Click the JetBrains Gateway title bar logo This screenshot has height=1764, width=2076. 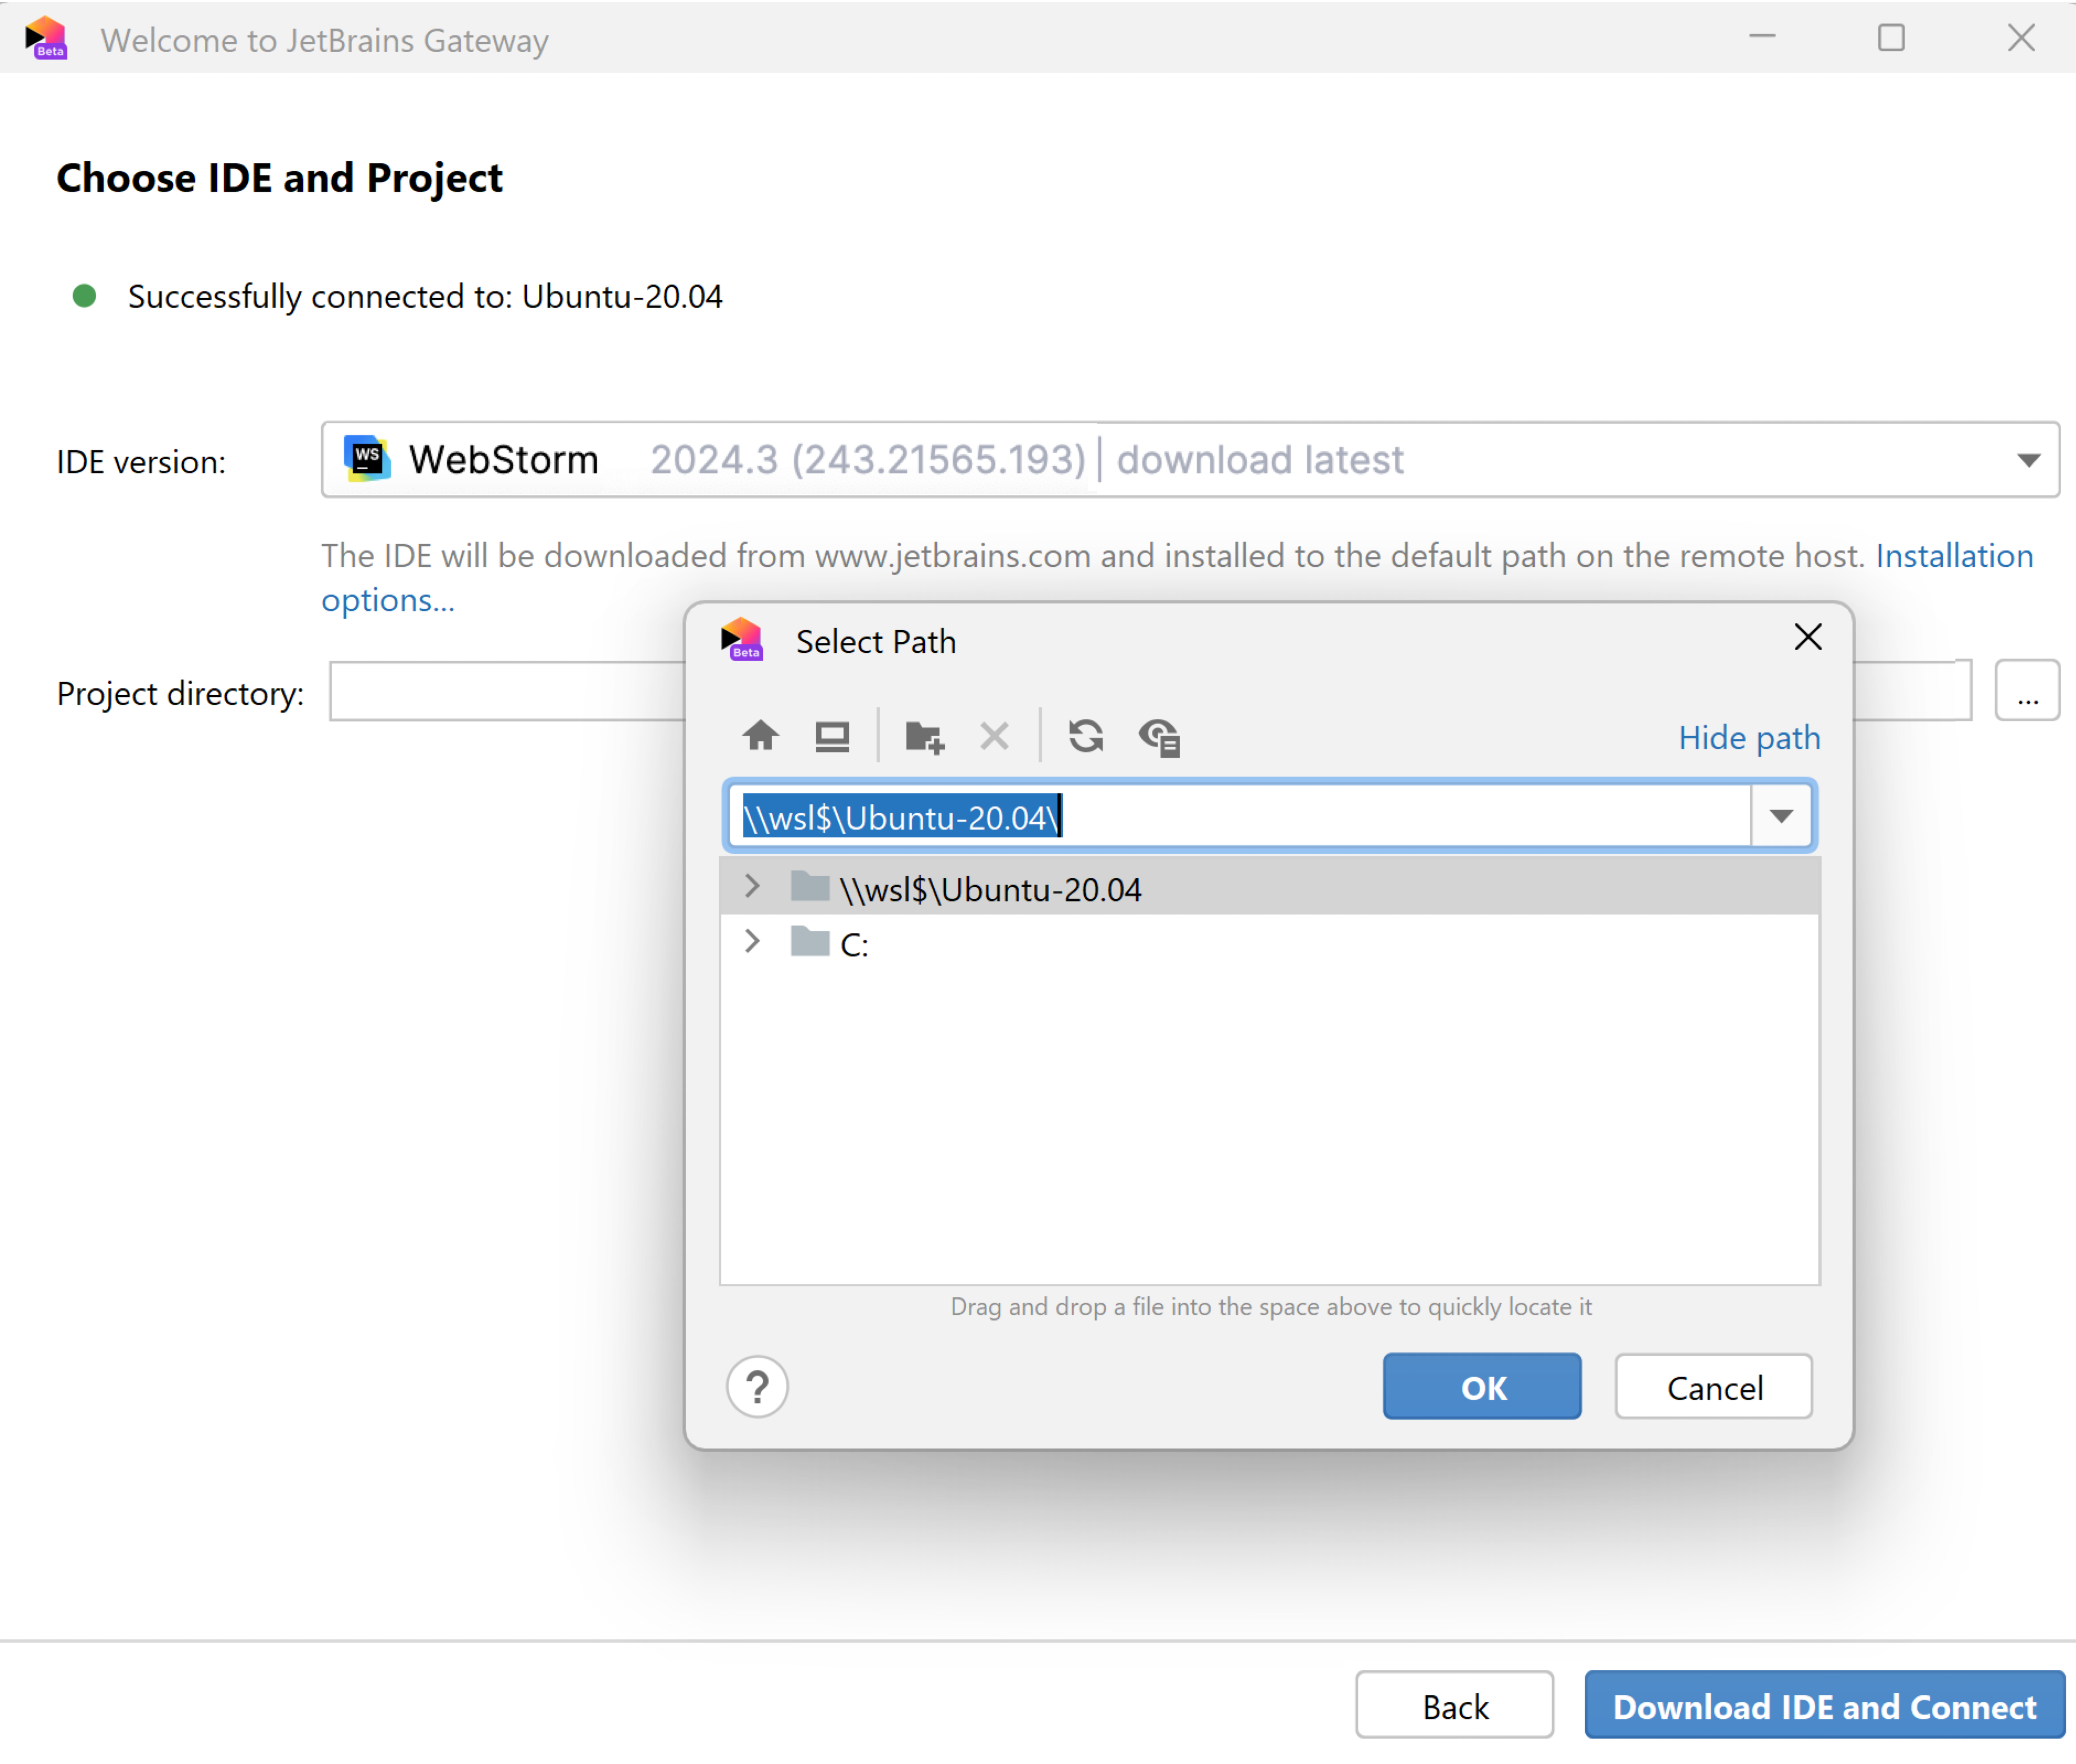pyautogui.click(x=46, y=38)
